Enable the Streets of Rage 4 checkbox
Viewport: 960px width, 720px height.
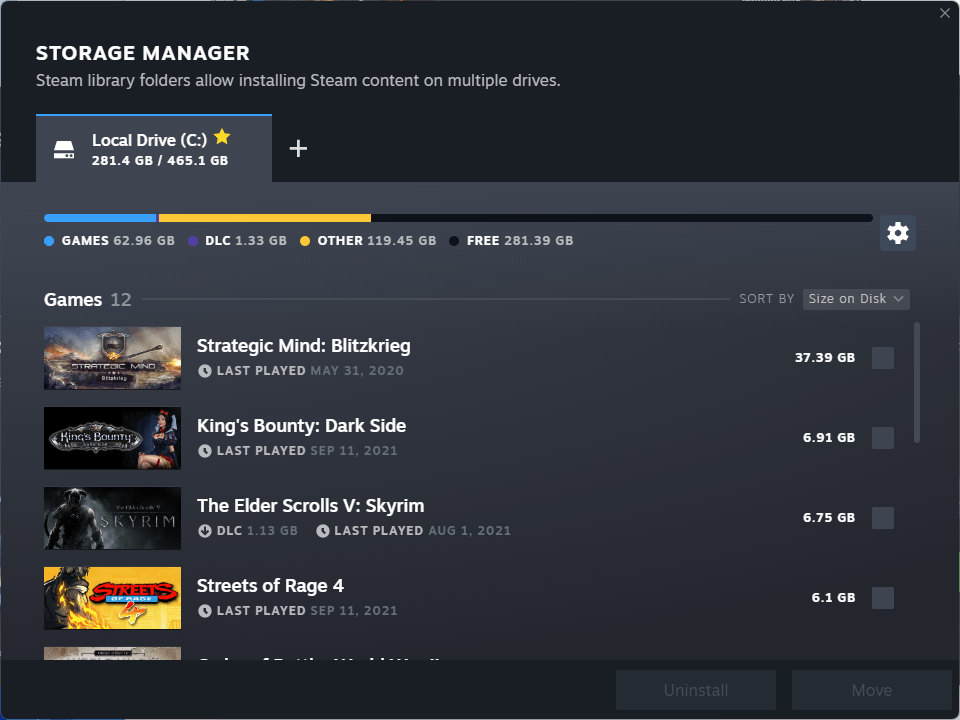click(x=883, y=598)
